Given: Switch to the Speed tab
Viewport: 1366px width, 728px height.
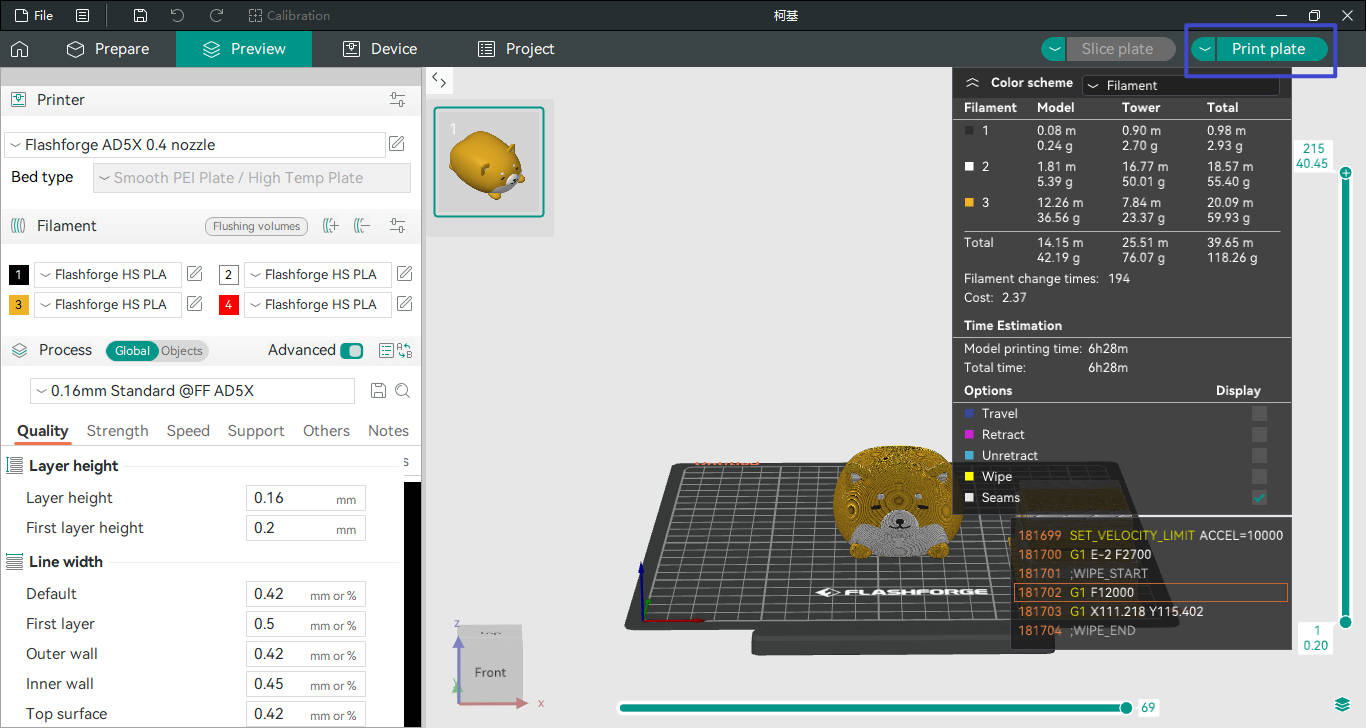Looking at the screenshot, I should (x=188, y=431).
